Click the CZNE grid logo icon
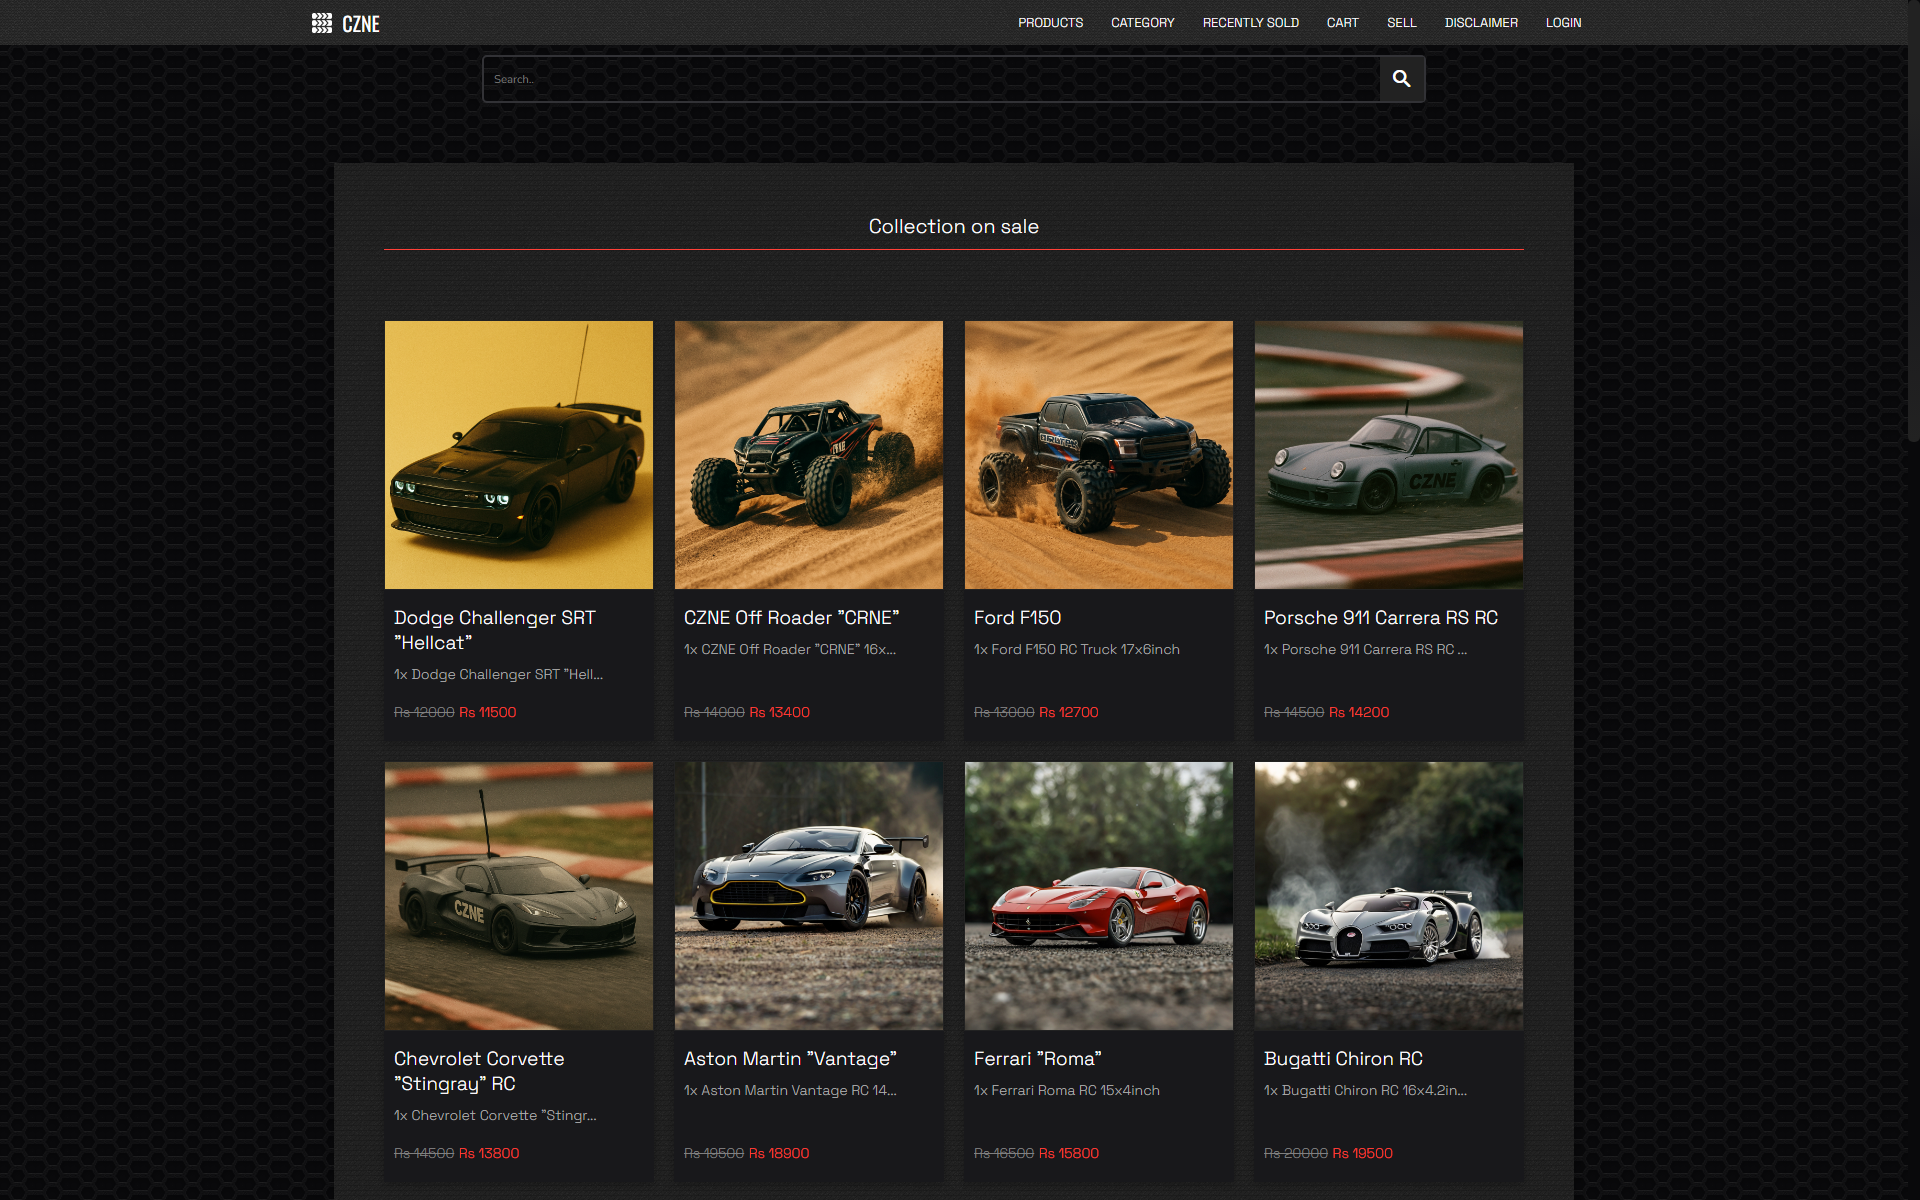 pos(321,23)
